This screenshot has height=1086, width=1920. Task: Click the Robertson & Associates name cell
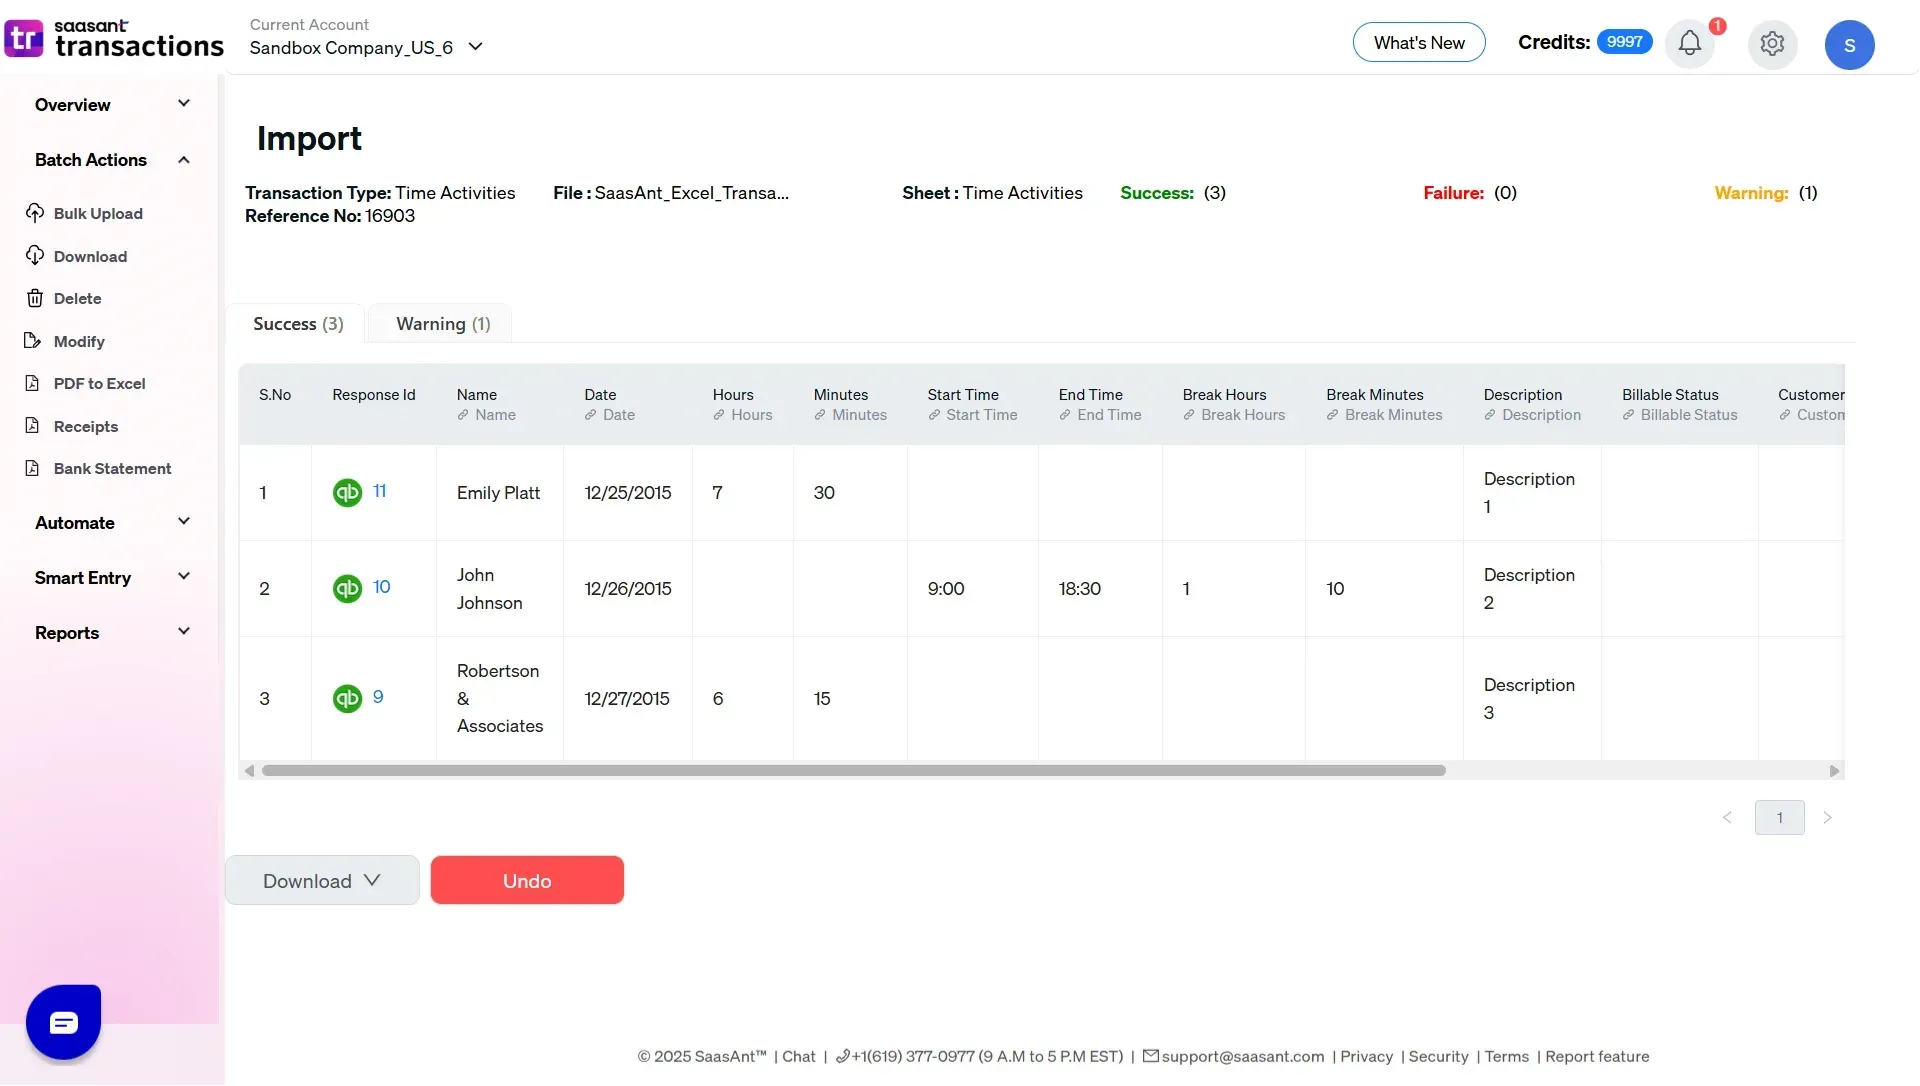click(x=500, y=698)
